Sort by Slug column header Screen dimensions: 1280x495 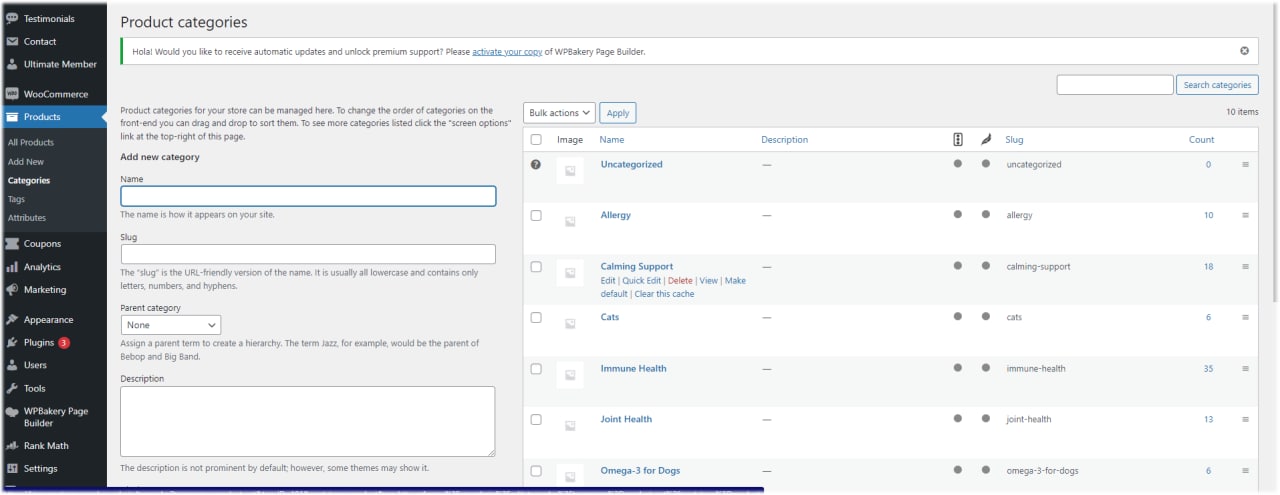tap(1014, 139)
